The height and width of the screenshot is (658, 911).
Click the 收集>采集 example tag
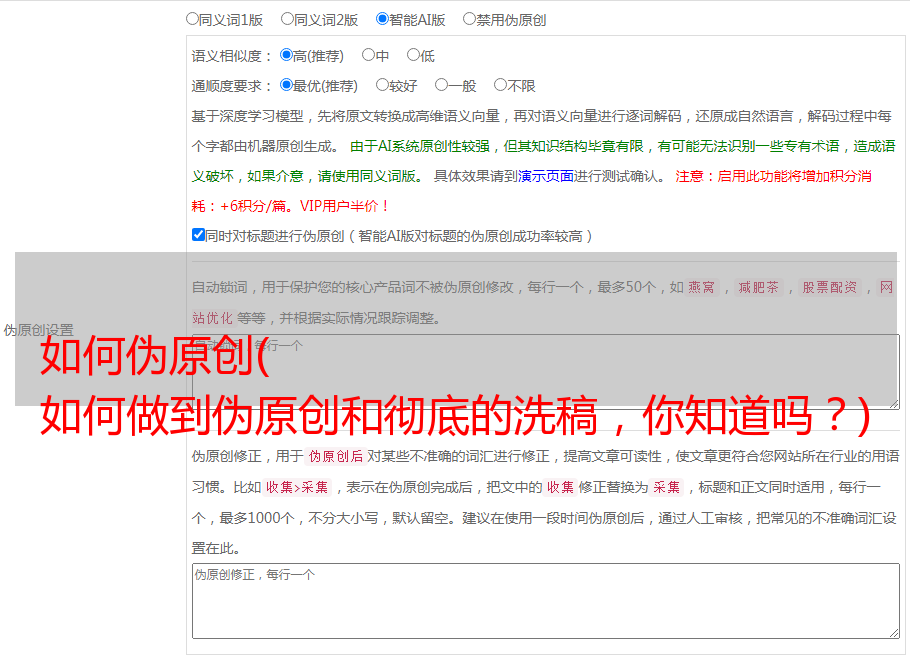(x=297, y=489)
